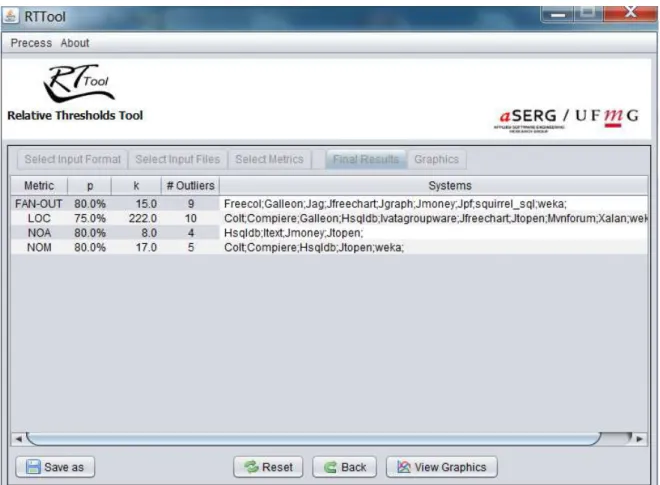Maximize the RTTool window
660x485 pixels.
click(588, 13)
